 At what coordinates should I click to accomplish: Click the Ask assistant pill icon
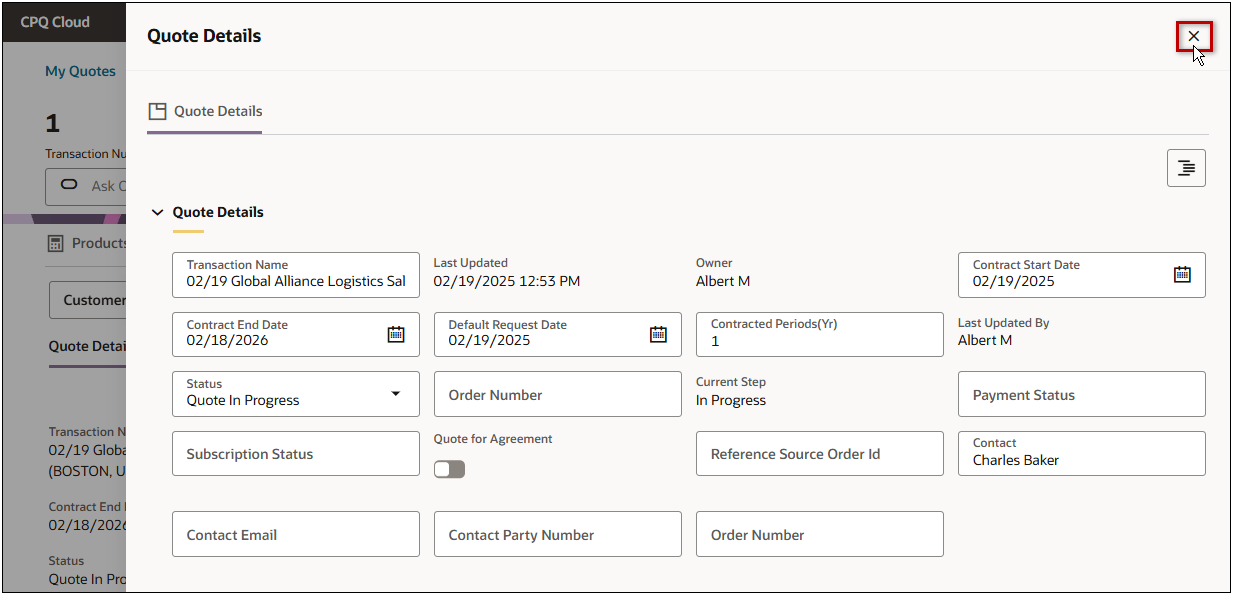[69, 185]
